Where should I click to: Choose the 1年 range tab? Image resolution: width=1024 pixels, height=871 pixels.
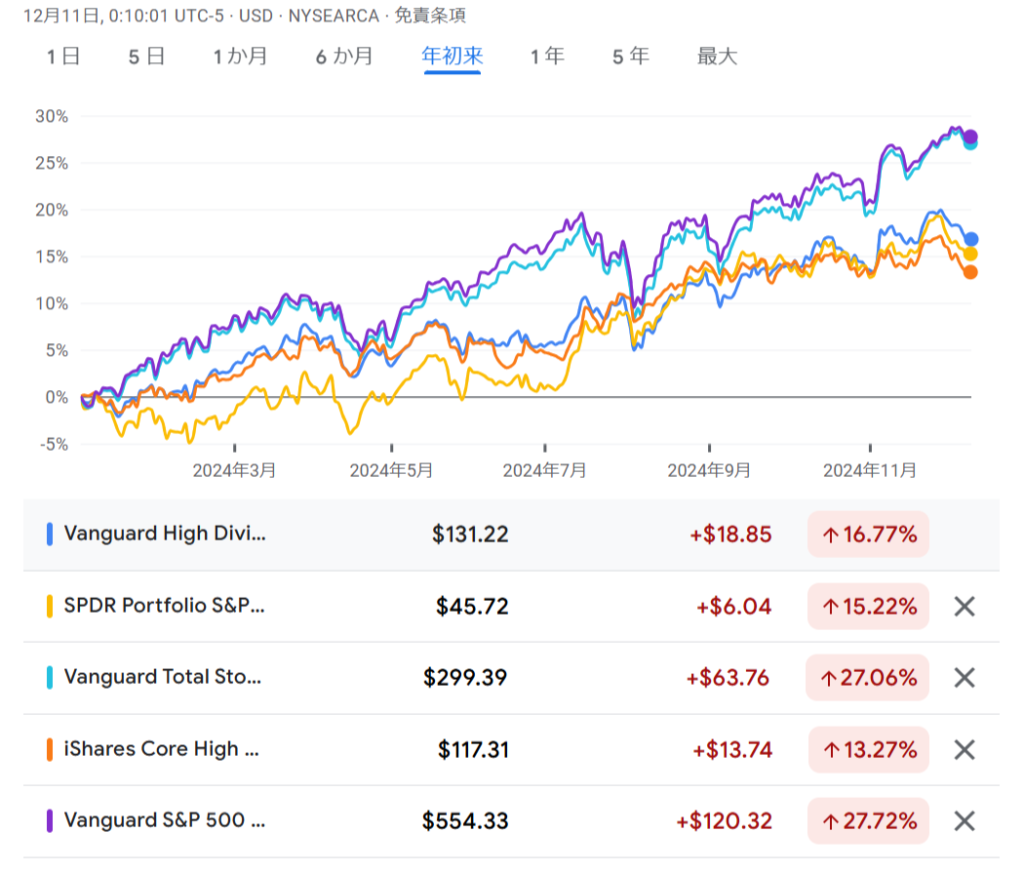[x=547, y=56]
